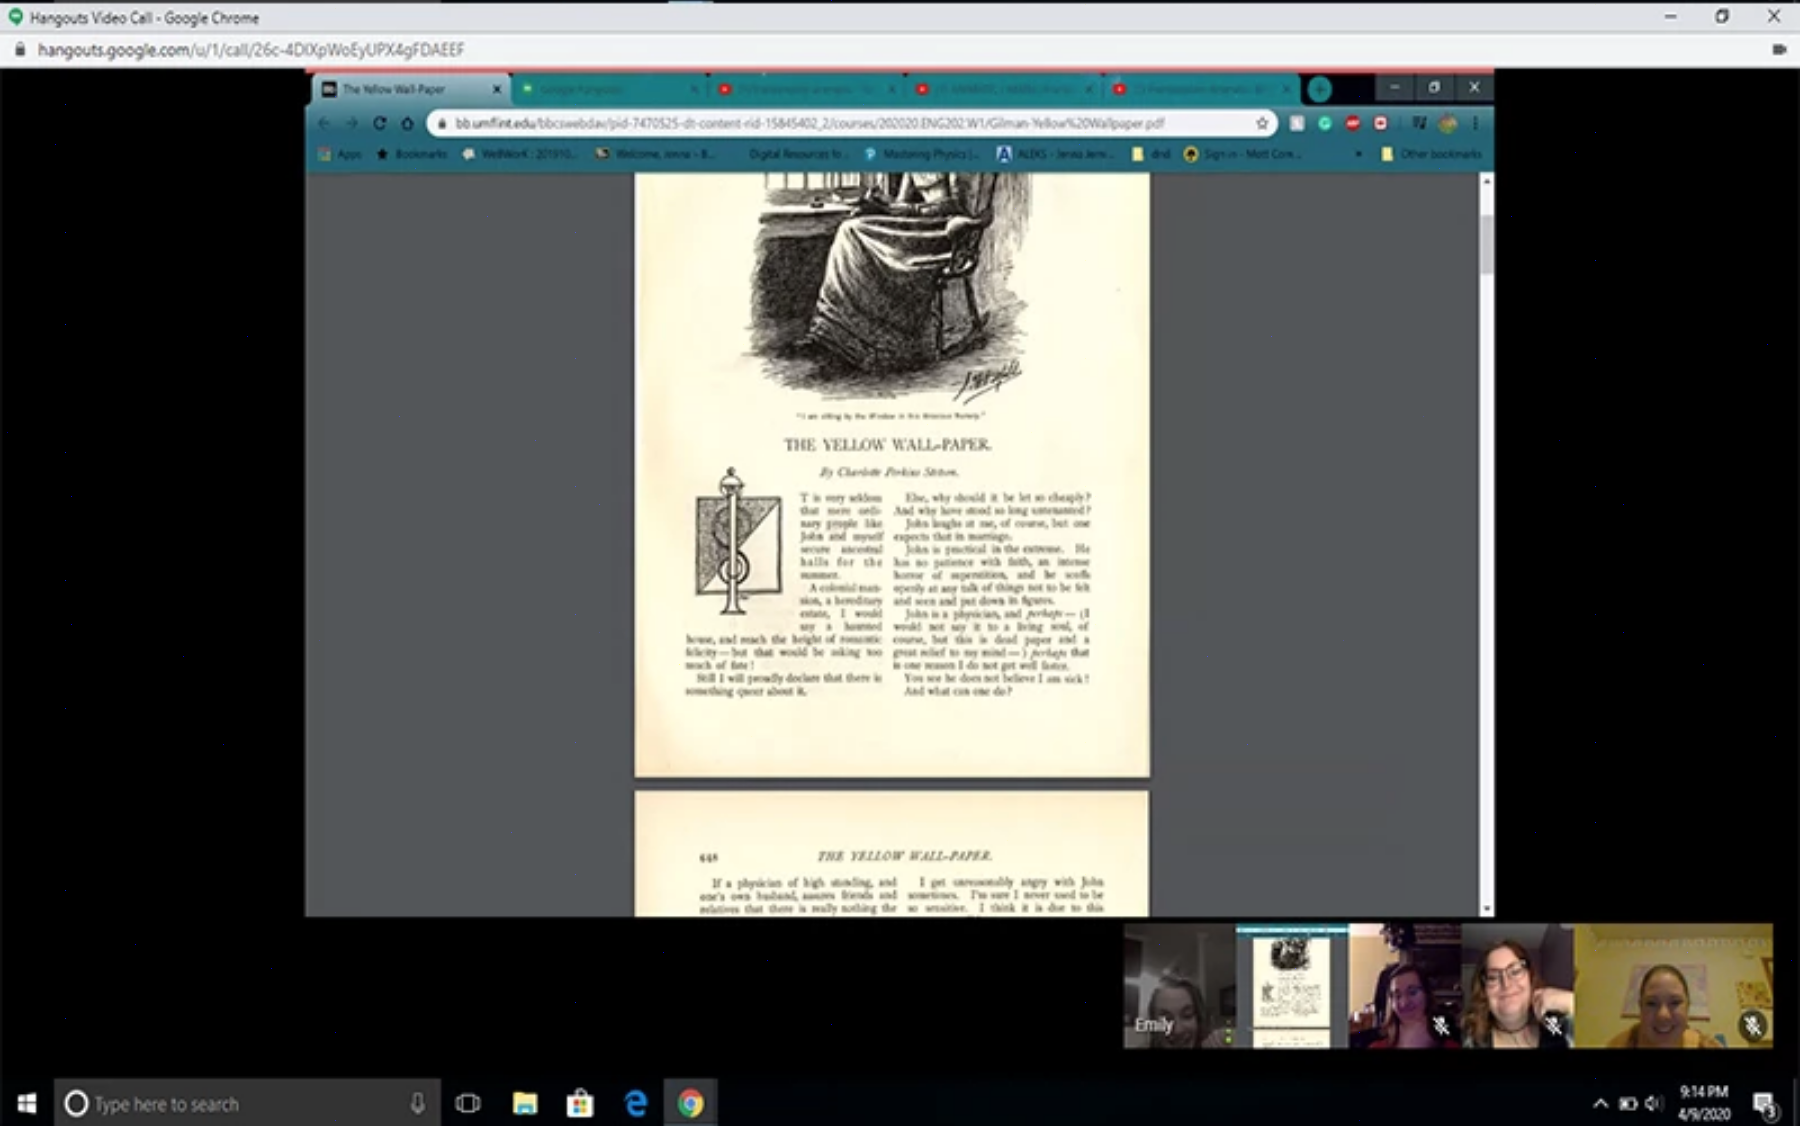This screenshot has width=1800, height=1126.
Task: Open the Welcome bookmark
Action: (x=656, y=154)
